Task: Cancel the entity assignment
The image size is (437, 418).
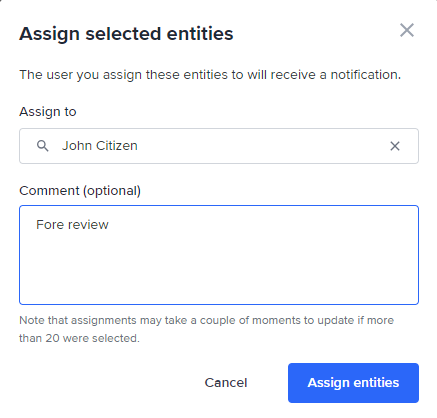Action: click(226, 383)
